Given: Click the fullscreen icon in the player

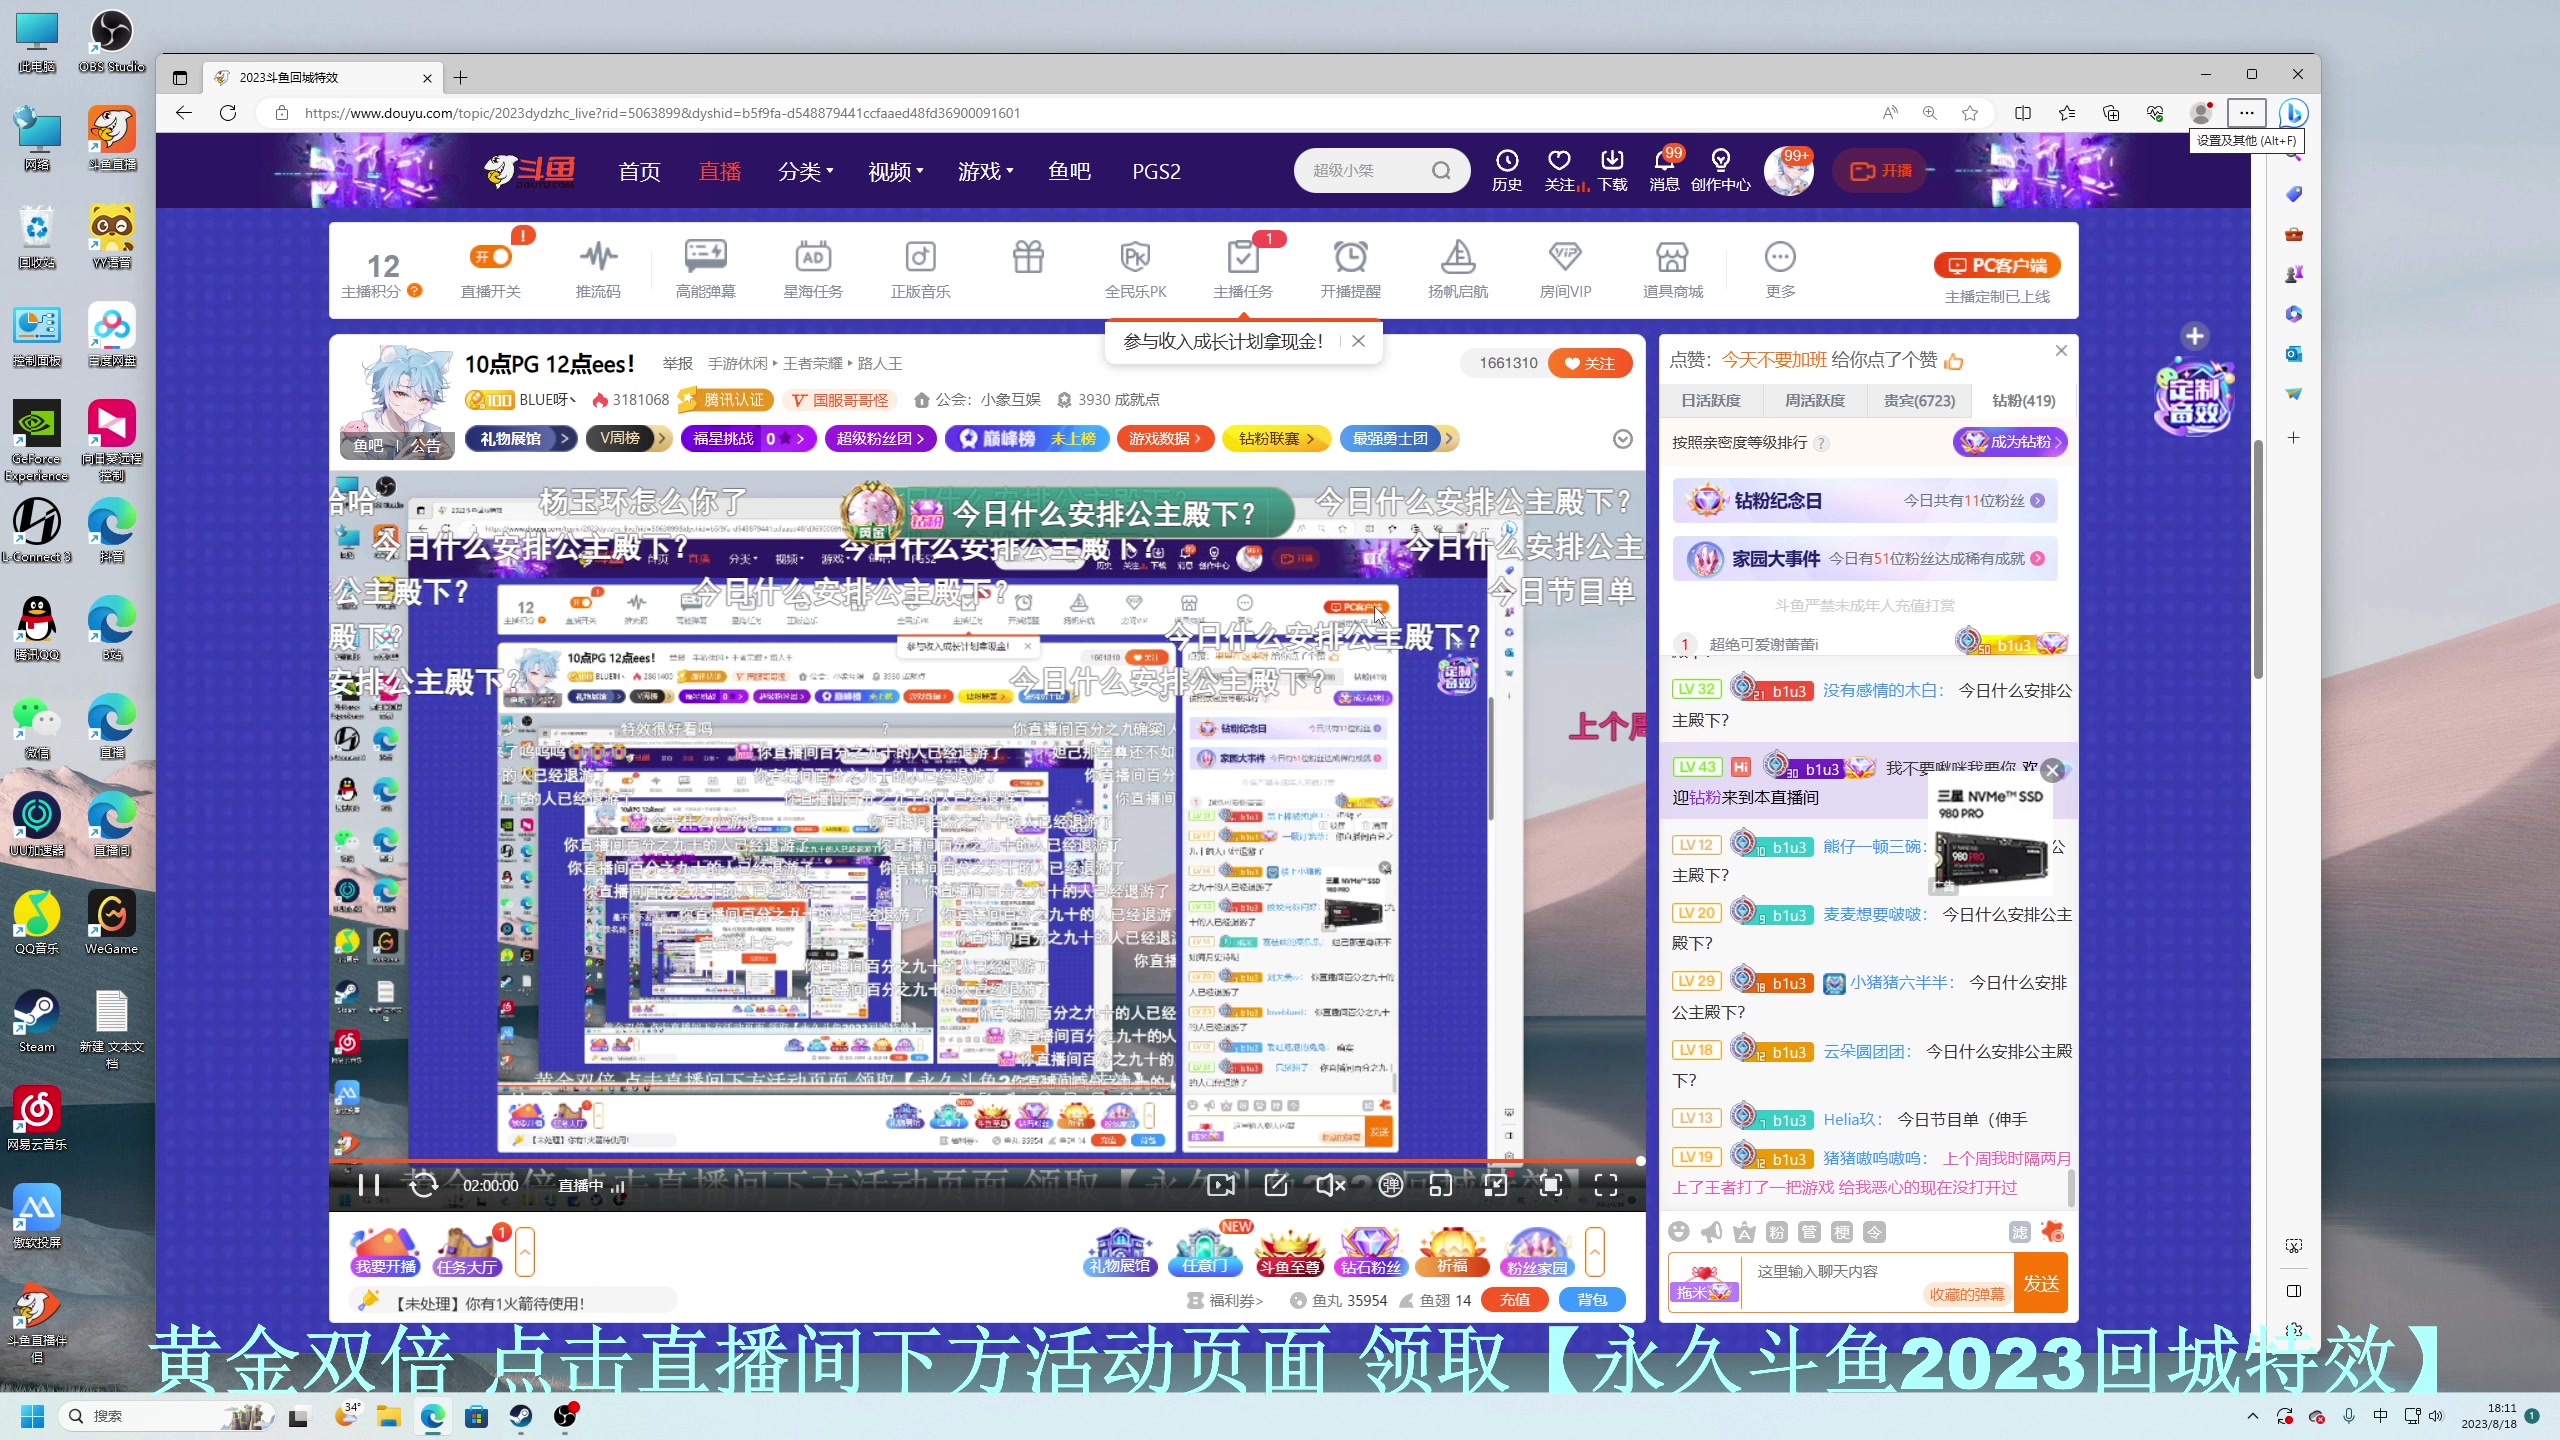Looking at the screenshot, I should tap(1605, 1185).
